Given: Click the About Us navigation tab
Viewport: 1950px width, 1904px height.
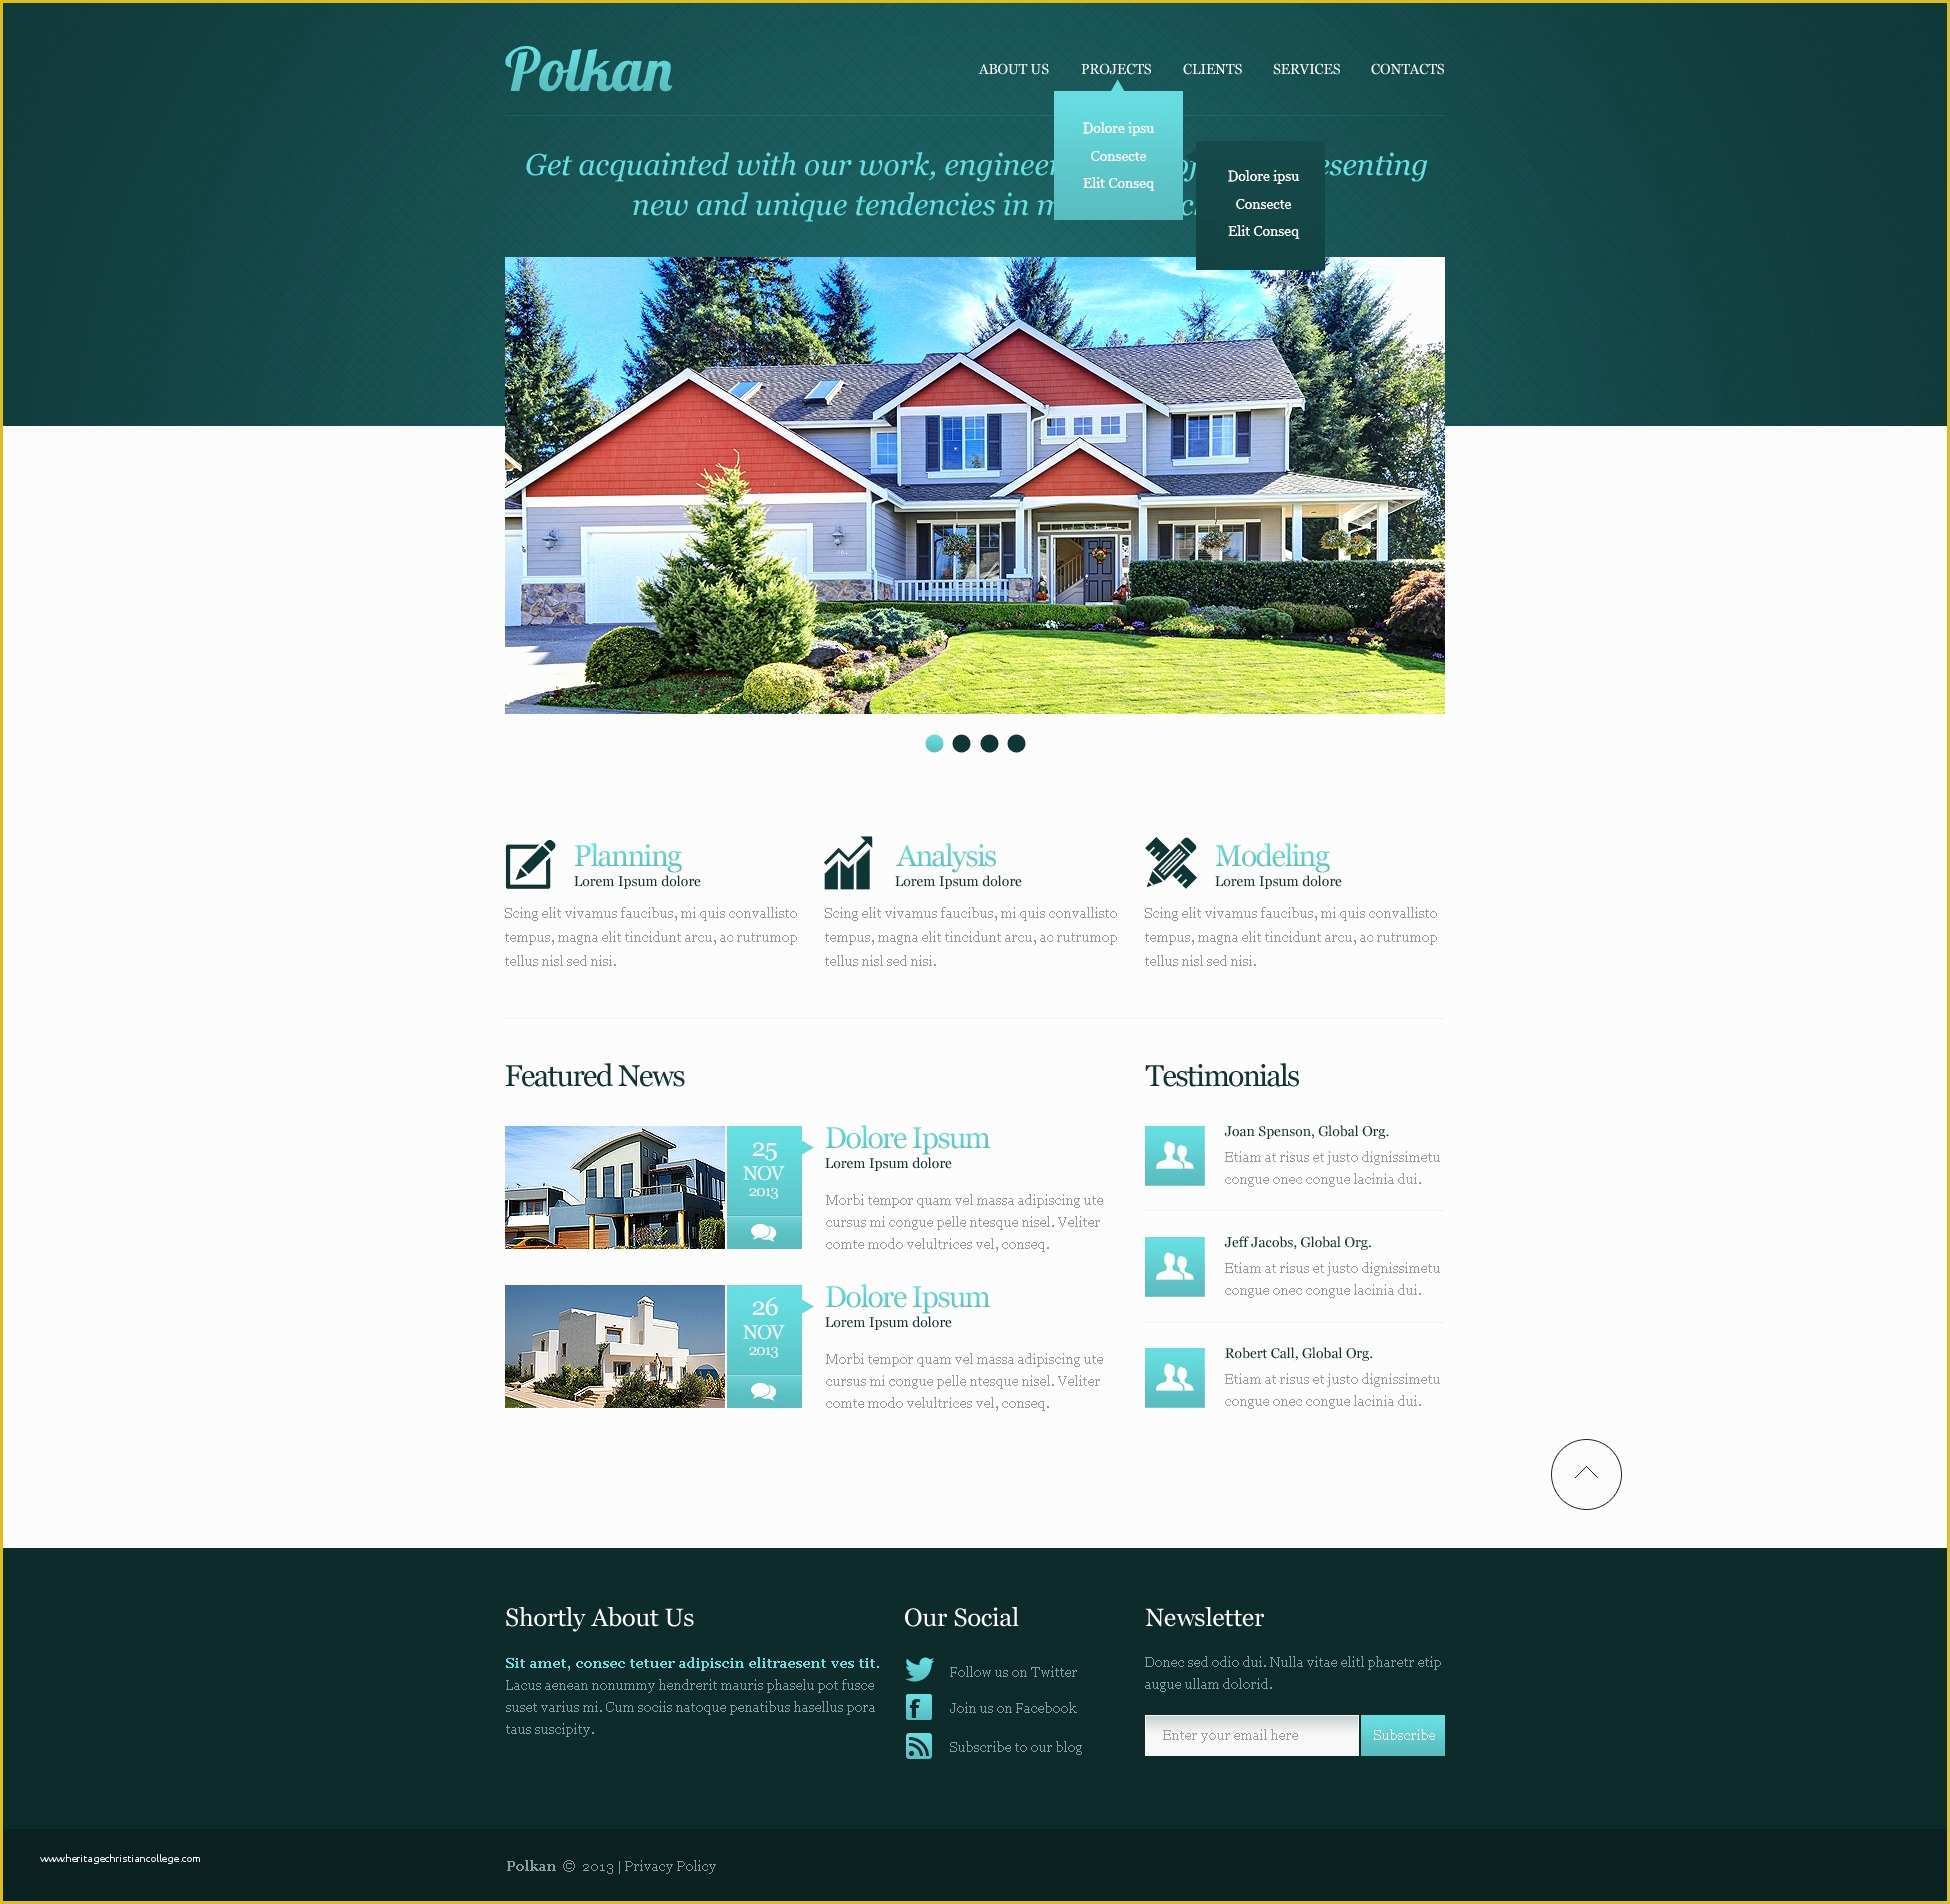Looking at the screenshot, I should point(1012,70).
